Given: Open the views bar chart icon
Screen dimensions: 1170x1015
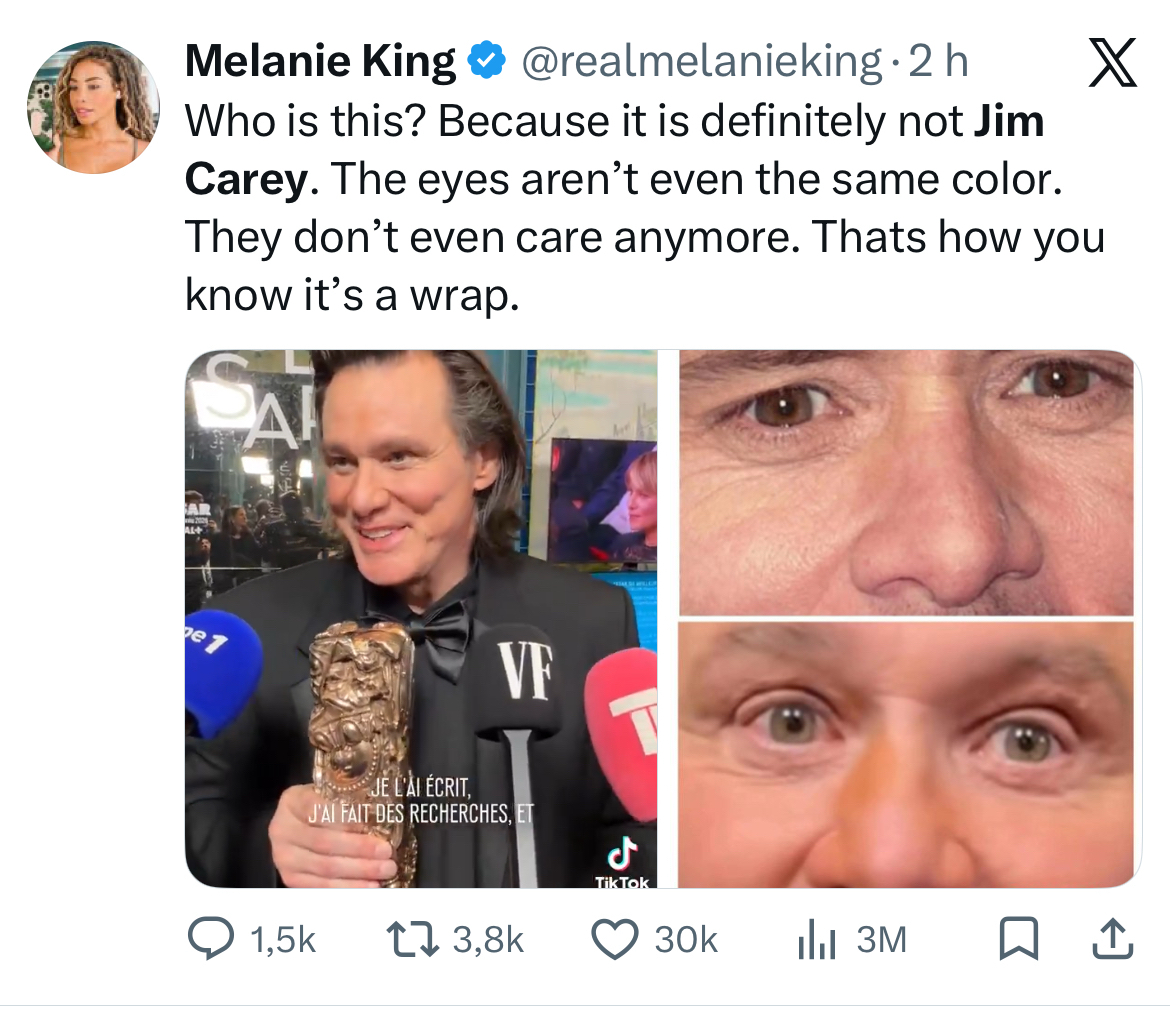Looking at the screenshot, I should click(x=815, y=939).
